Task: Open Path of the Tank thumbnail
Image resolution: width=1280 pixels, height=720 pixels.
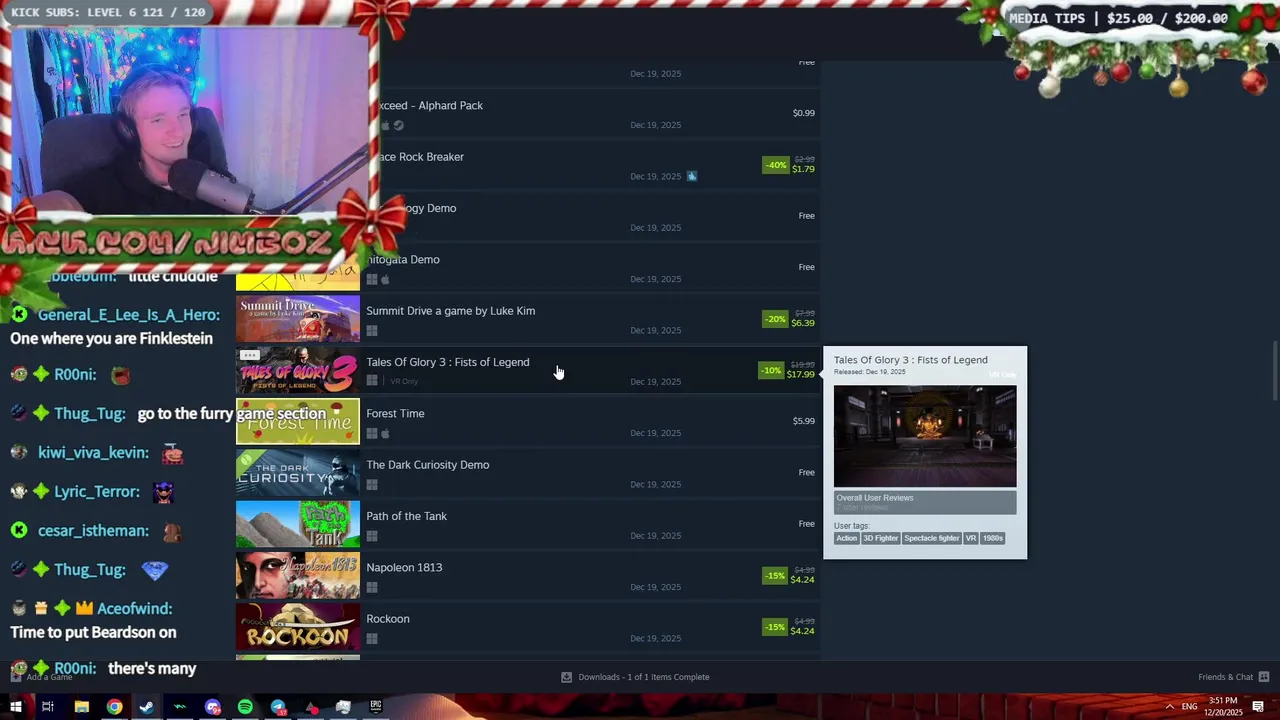Action: tap(298, 525)
